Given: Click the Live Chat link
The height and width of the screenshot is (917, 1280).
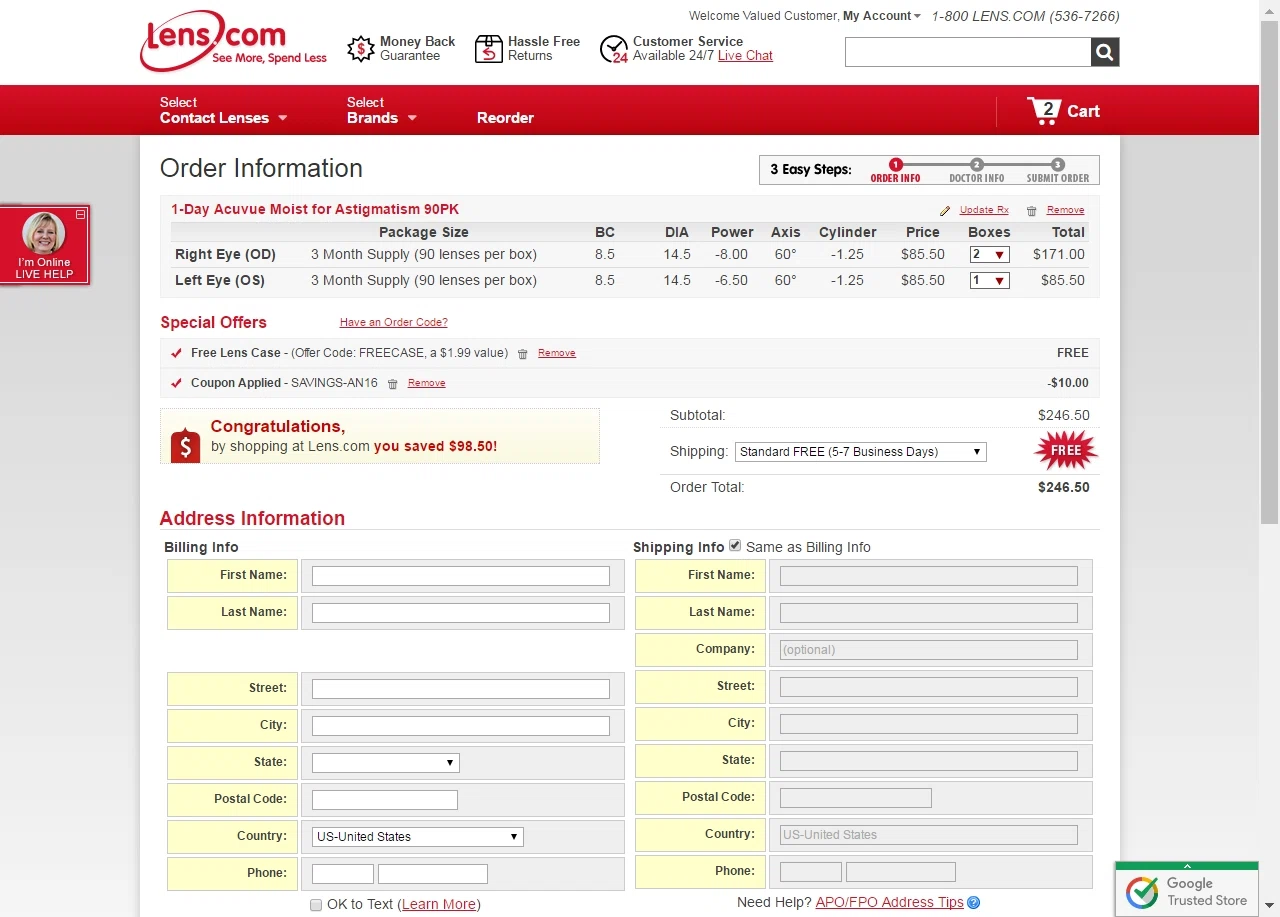Looking at the screenshot, I should click(x=745, y=56).
